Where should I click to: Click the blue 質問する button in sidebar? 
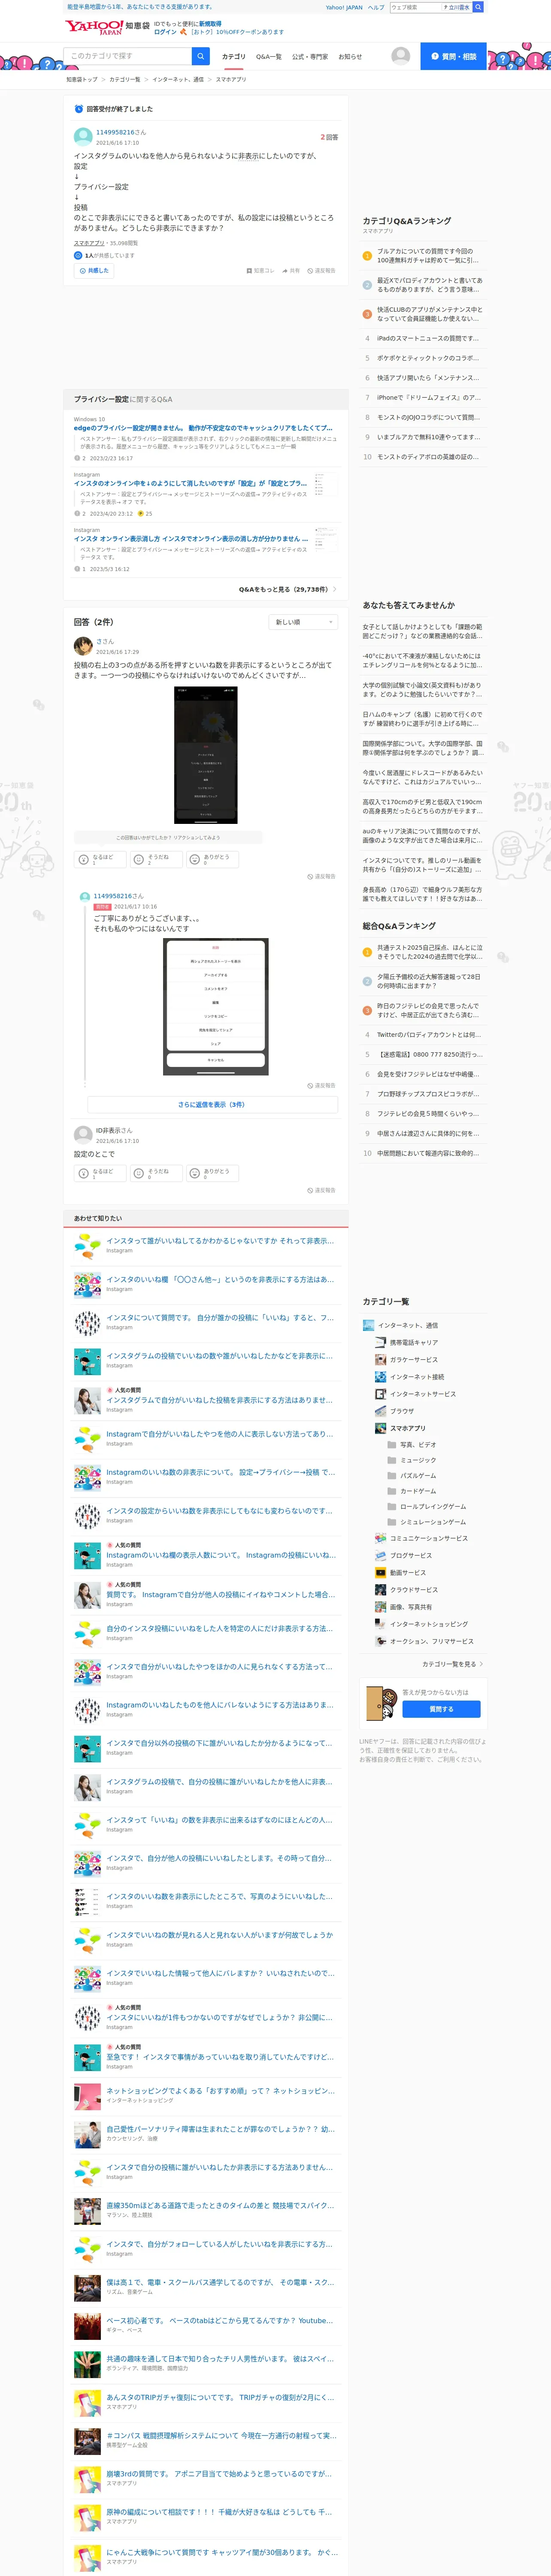click(x=441, y=1710)
